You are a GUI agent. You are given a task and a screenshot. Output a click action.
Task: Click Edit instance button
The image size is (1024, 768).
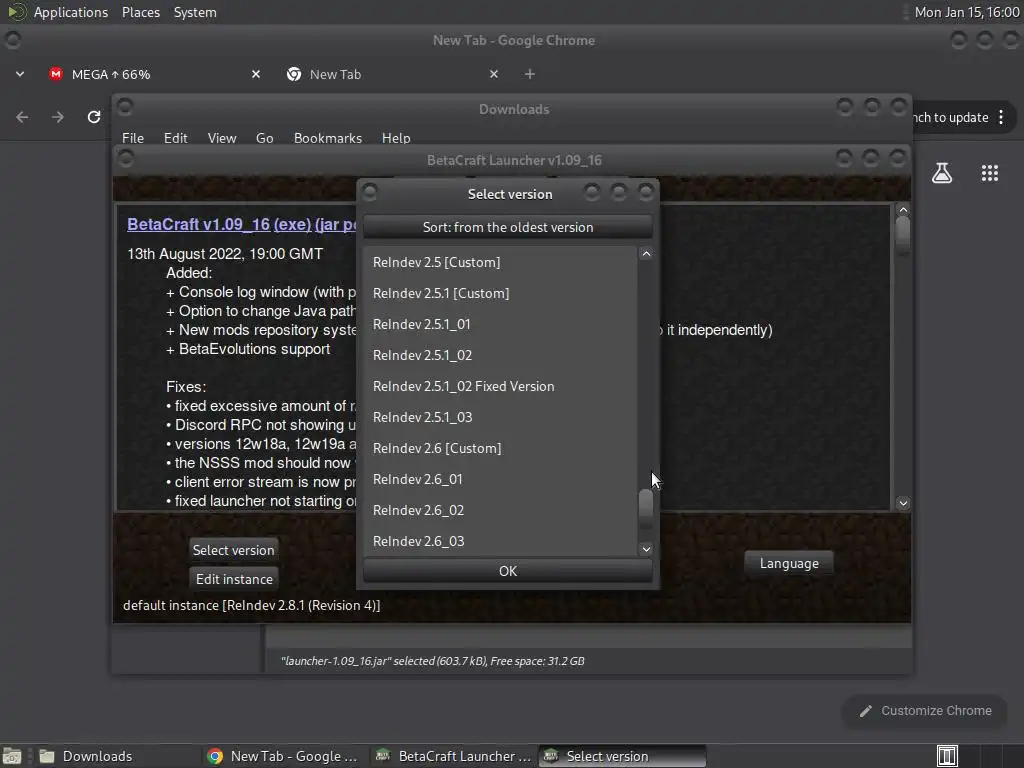click(x=234, y=579)
